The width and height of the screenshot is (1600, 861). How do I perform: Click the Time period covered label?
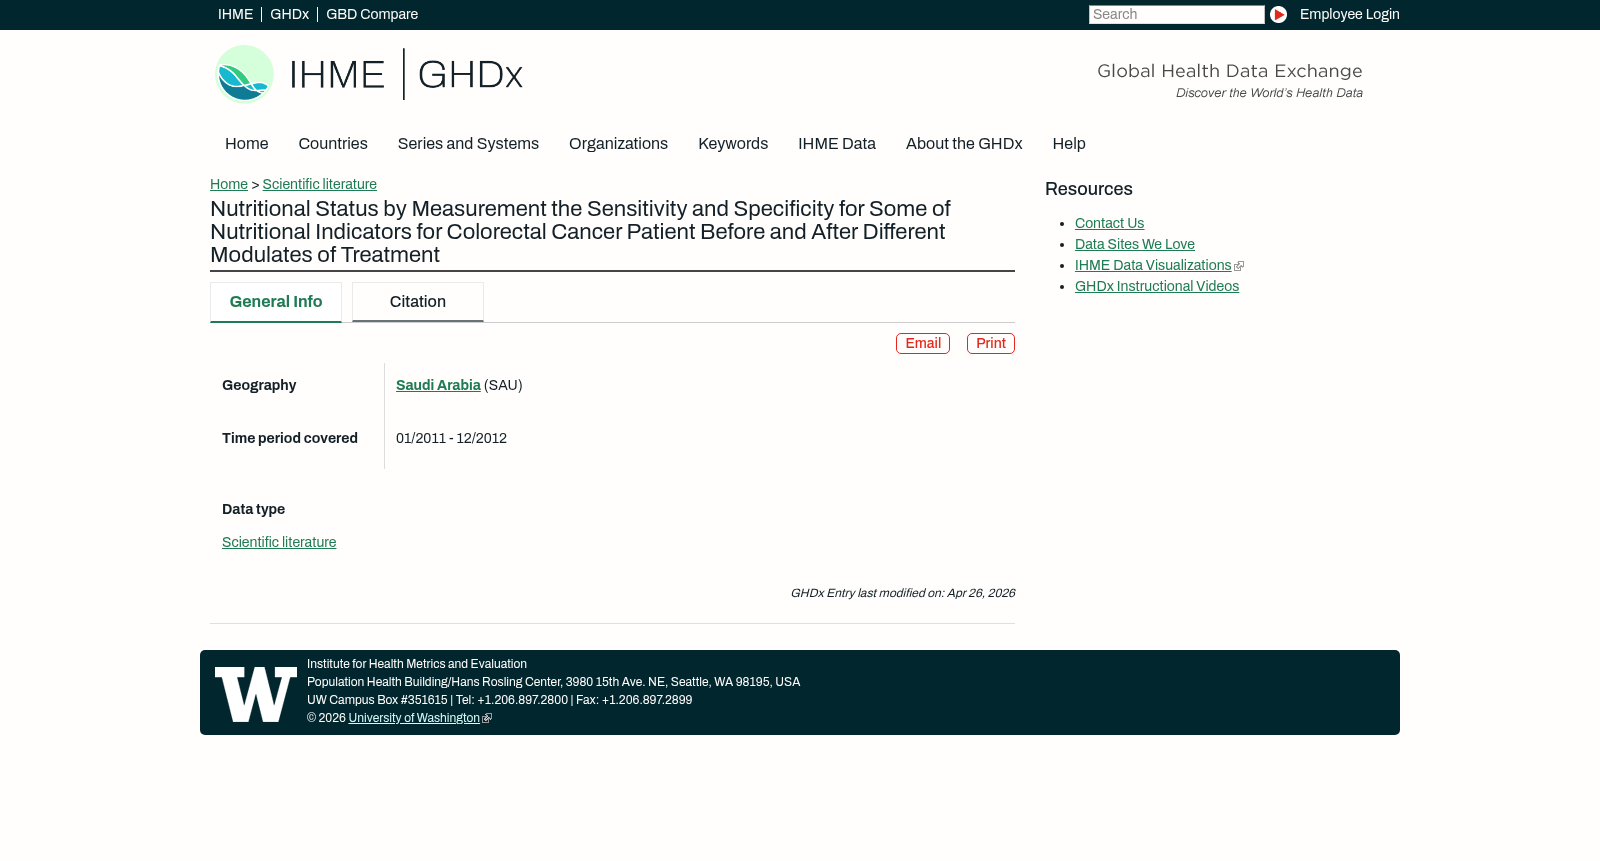290,439
